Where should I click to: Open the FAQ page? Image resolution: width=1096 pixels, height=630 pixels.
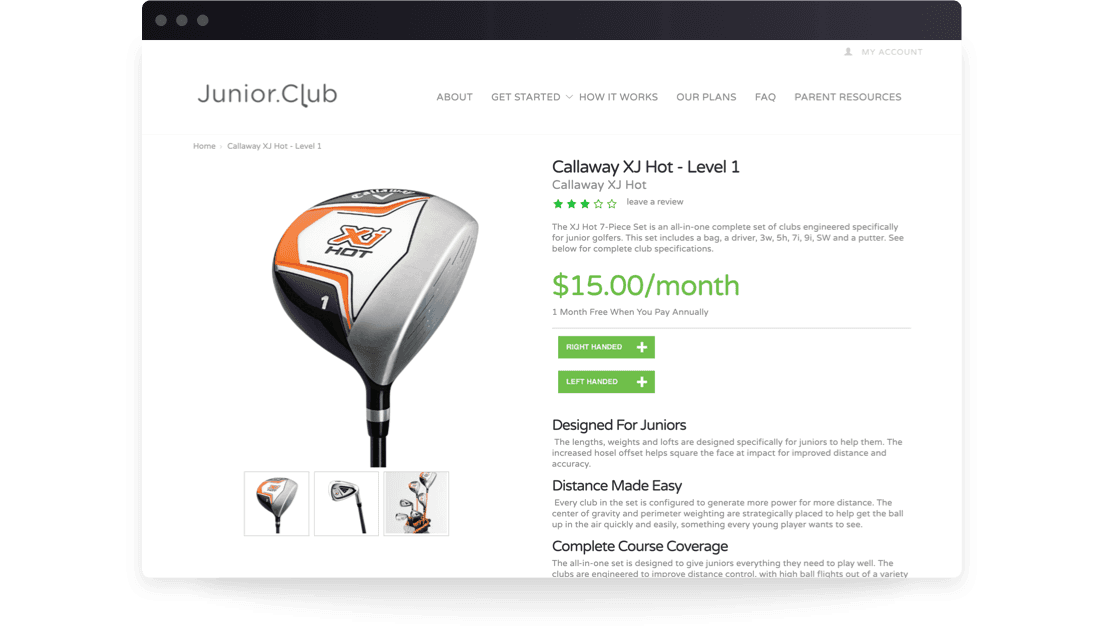coord(765,97)
